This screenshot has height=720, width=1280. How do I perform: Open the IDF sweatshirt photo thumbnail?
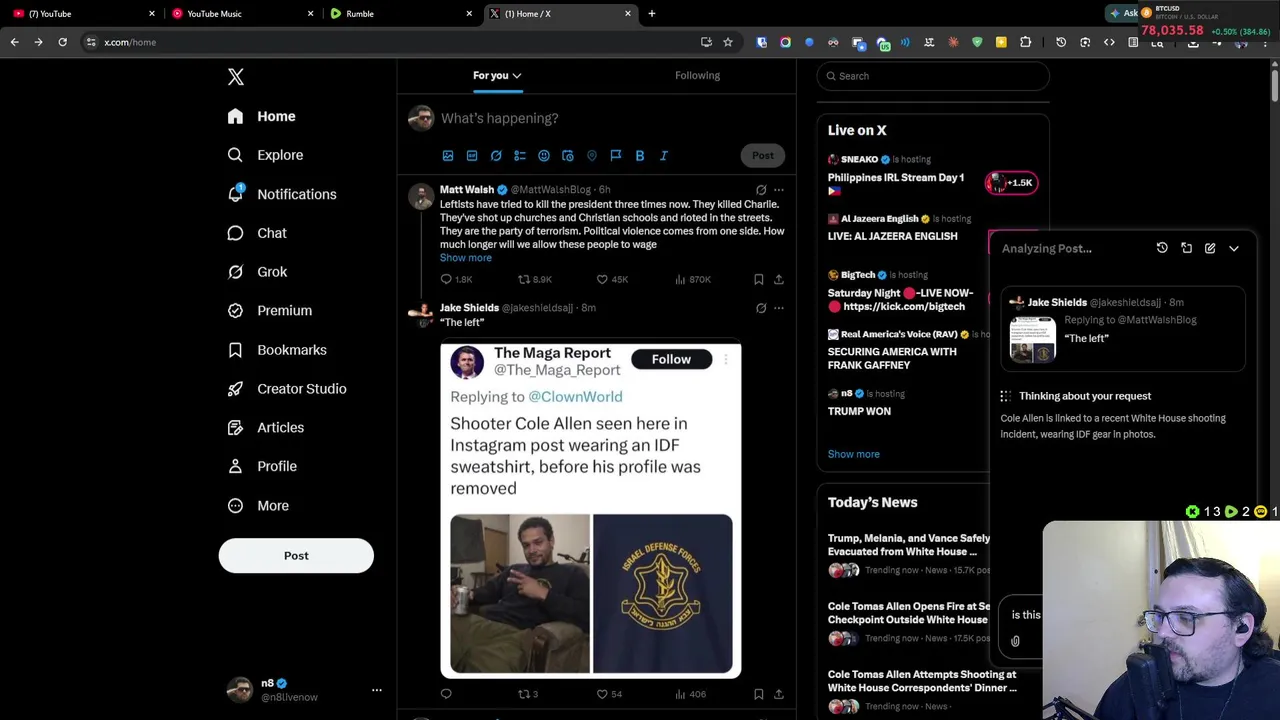click(x=662, y=594)
